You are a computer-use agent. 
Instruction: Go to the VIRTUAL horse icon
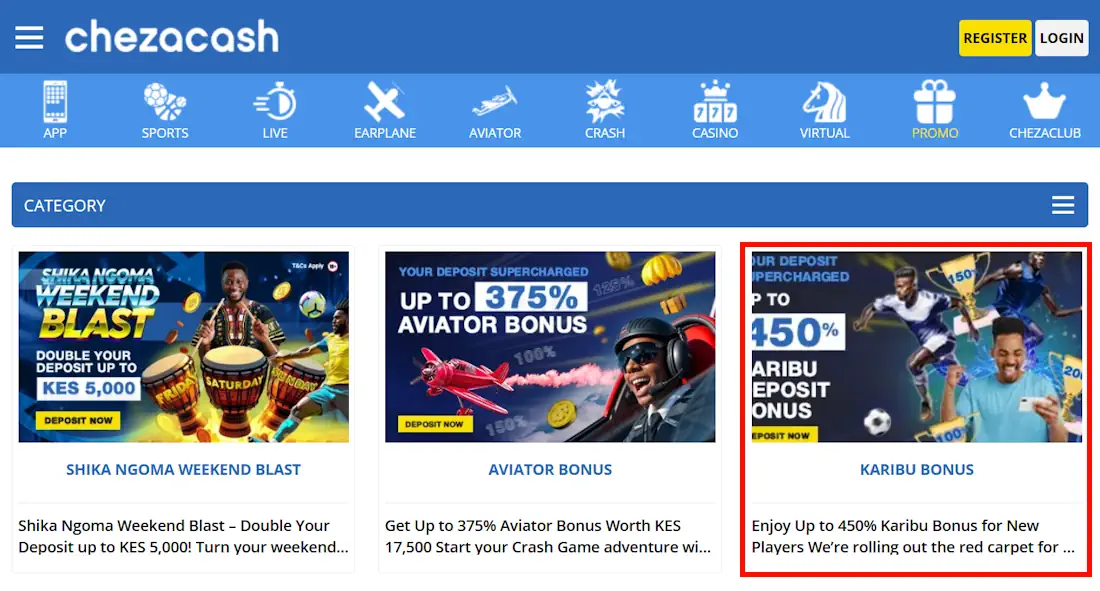824,102
